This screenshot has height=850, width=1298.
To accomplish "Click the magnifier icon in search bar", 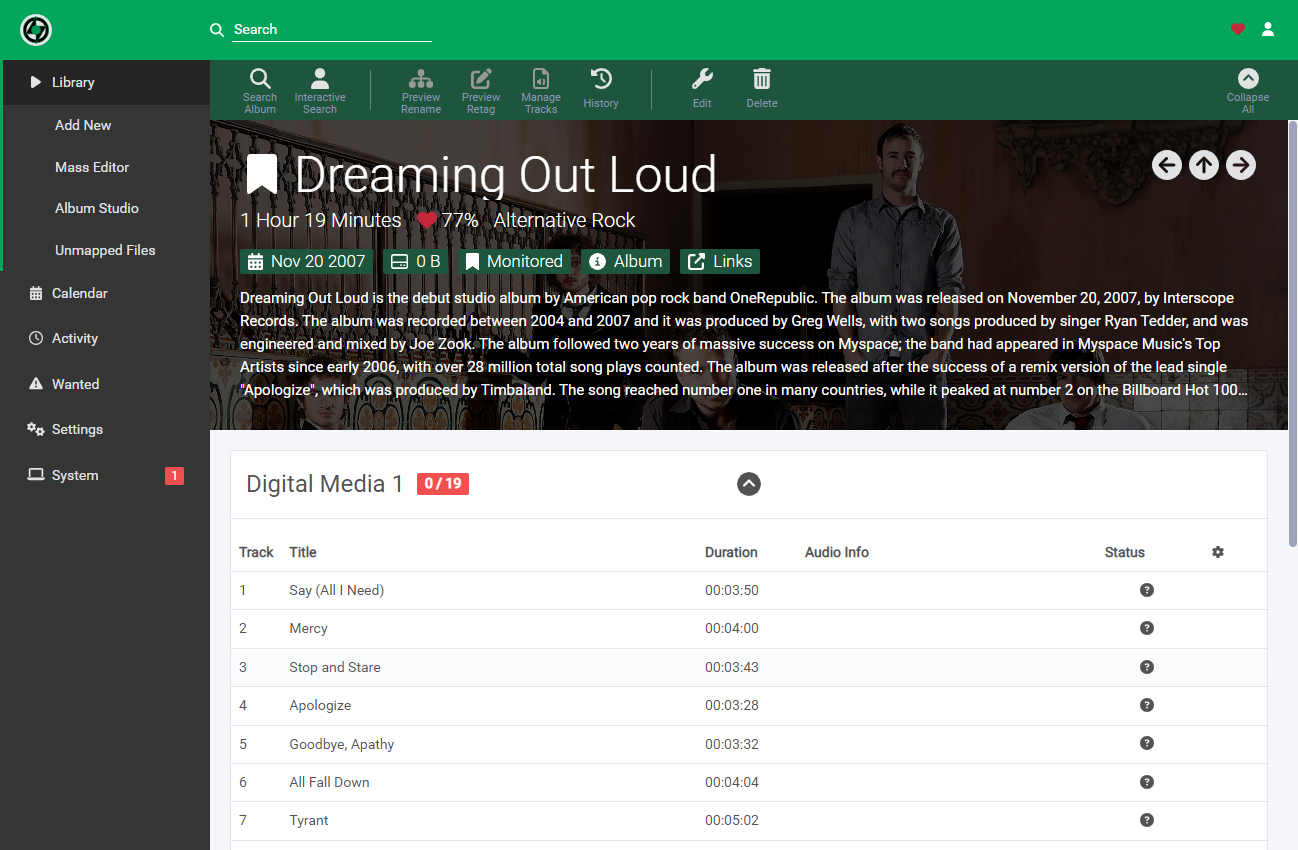I will [217, 30].
